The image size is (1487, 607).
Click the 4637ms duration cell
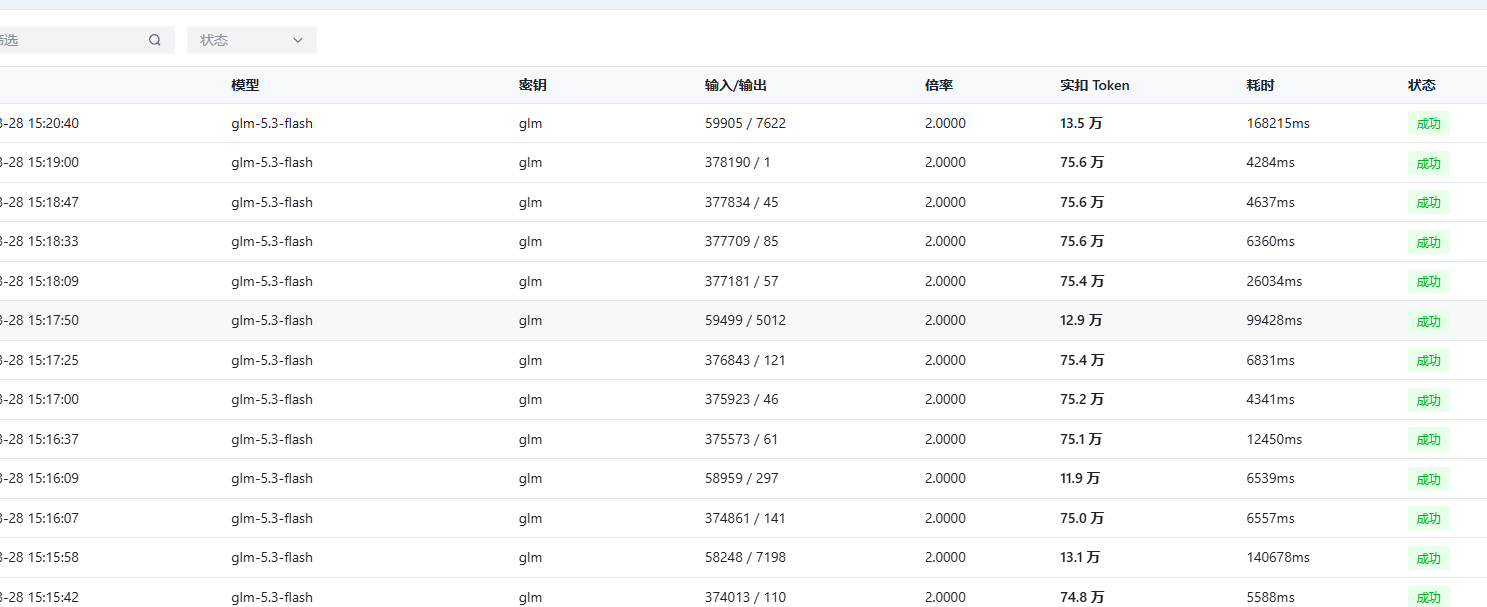[x=1271, y=202]
